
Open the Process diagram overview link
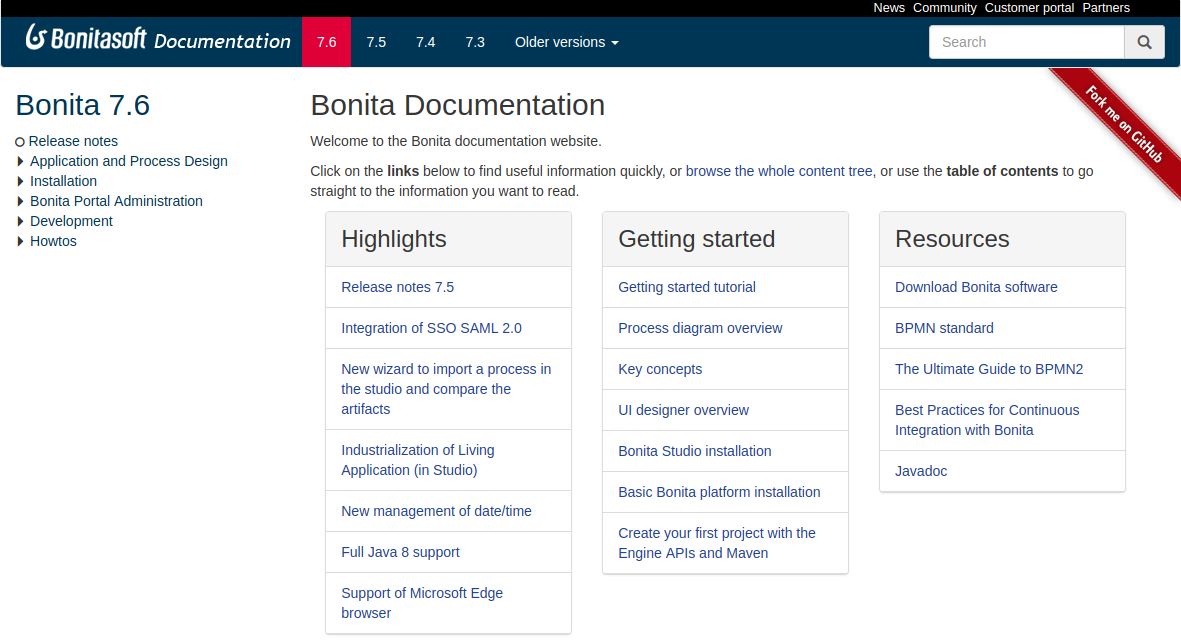pos(700,328)
